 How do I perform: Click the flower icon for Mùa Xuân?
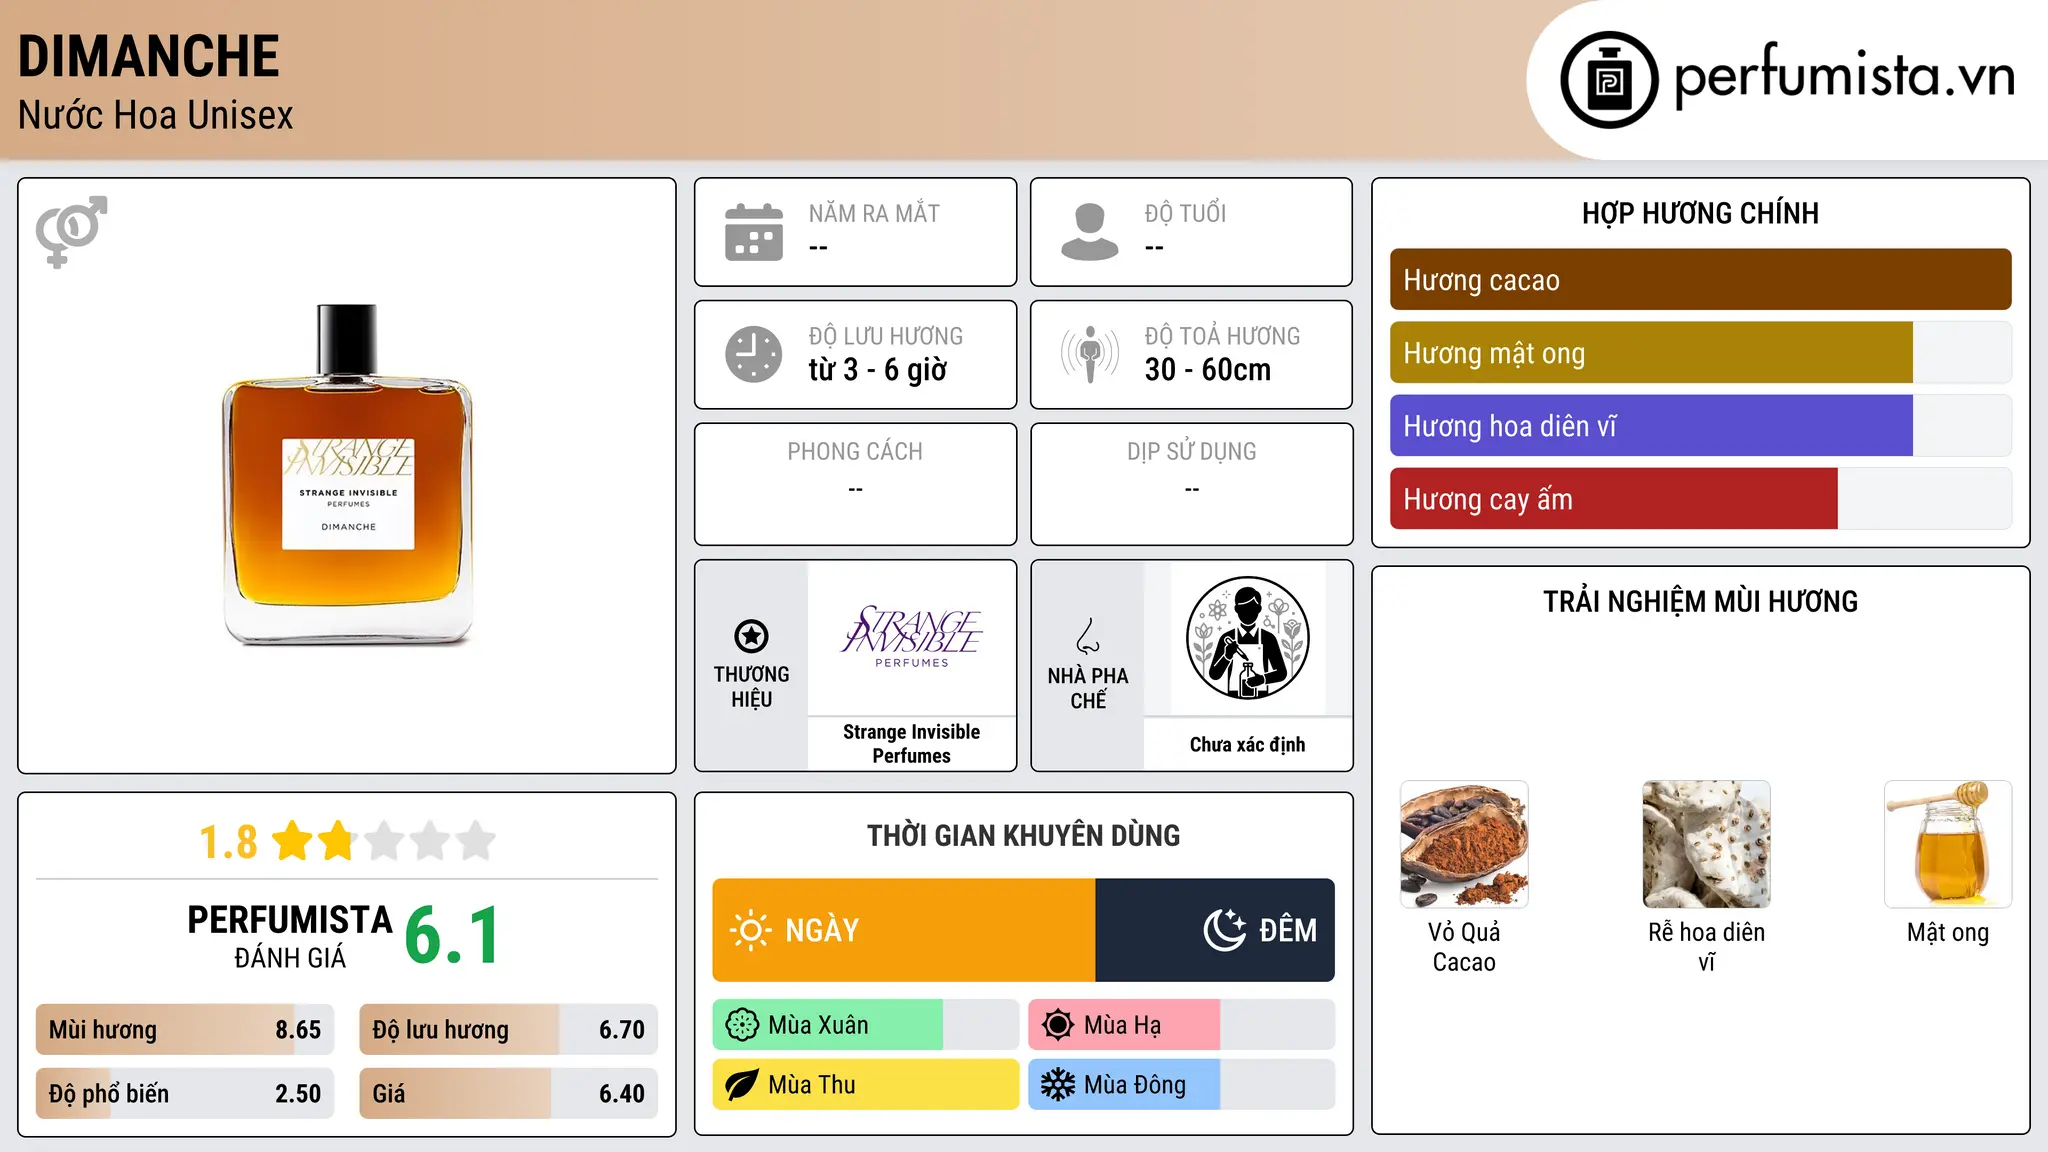(742, 1025)
